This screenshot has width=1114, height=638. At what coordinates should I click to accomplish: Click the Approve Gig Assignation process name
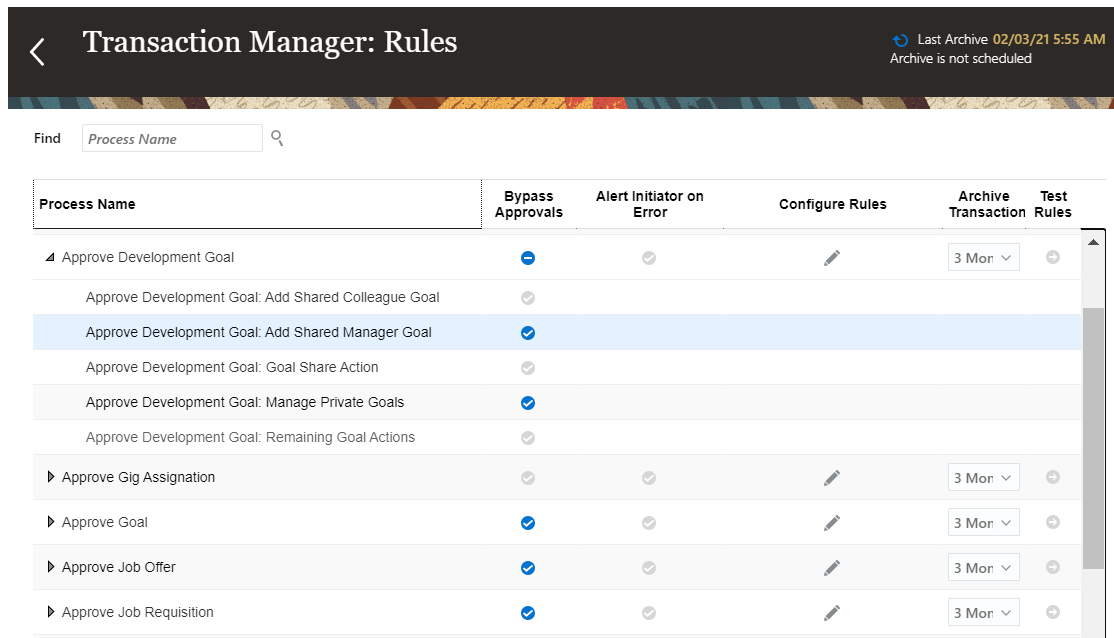(x=139, y=477)
